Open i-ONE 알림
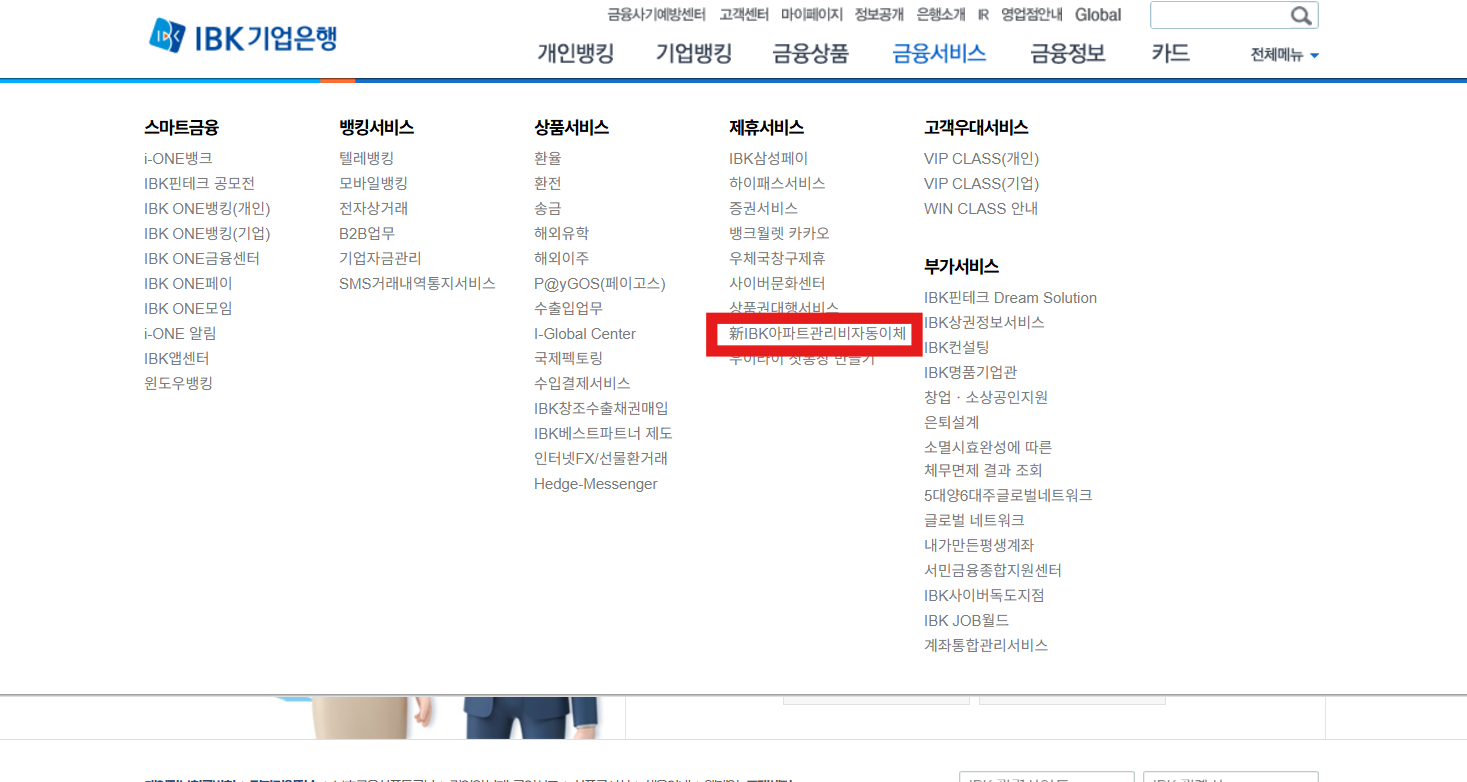 point(180,333)
